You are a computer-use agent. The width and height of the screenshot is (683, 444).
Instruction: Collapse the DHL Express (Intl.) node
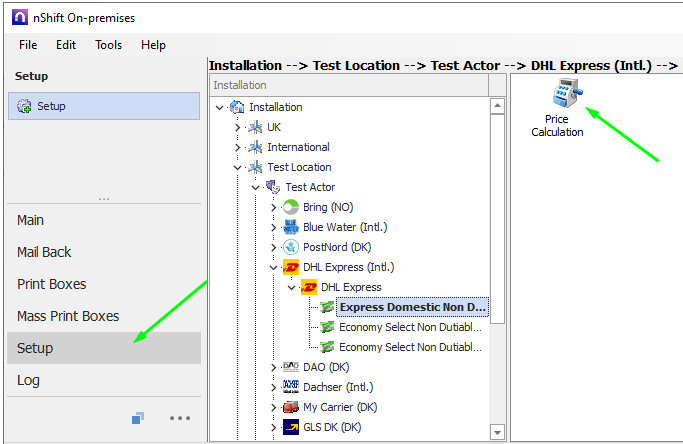[274, 267]
